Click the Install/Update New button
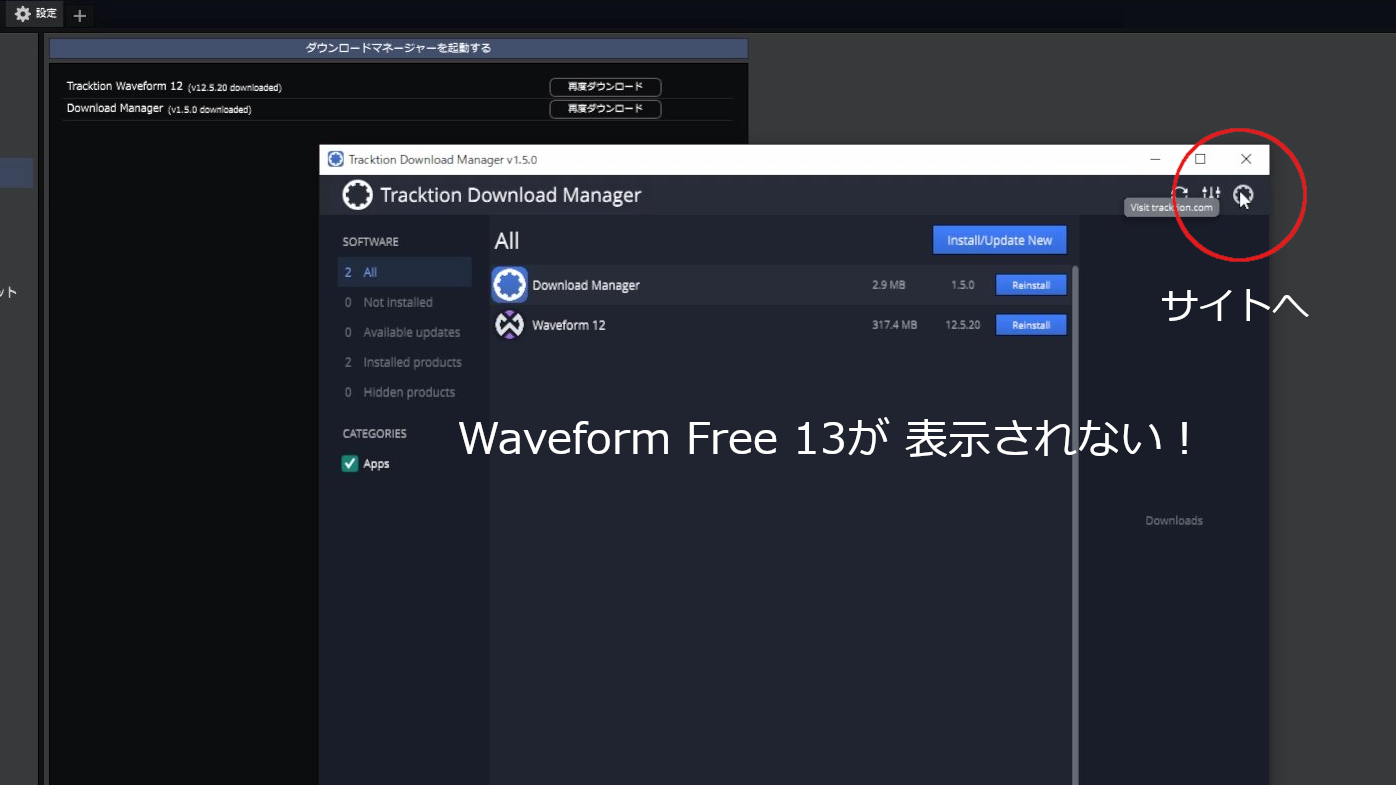 (998, 240)
